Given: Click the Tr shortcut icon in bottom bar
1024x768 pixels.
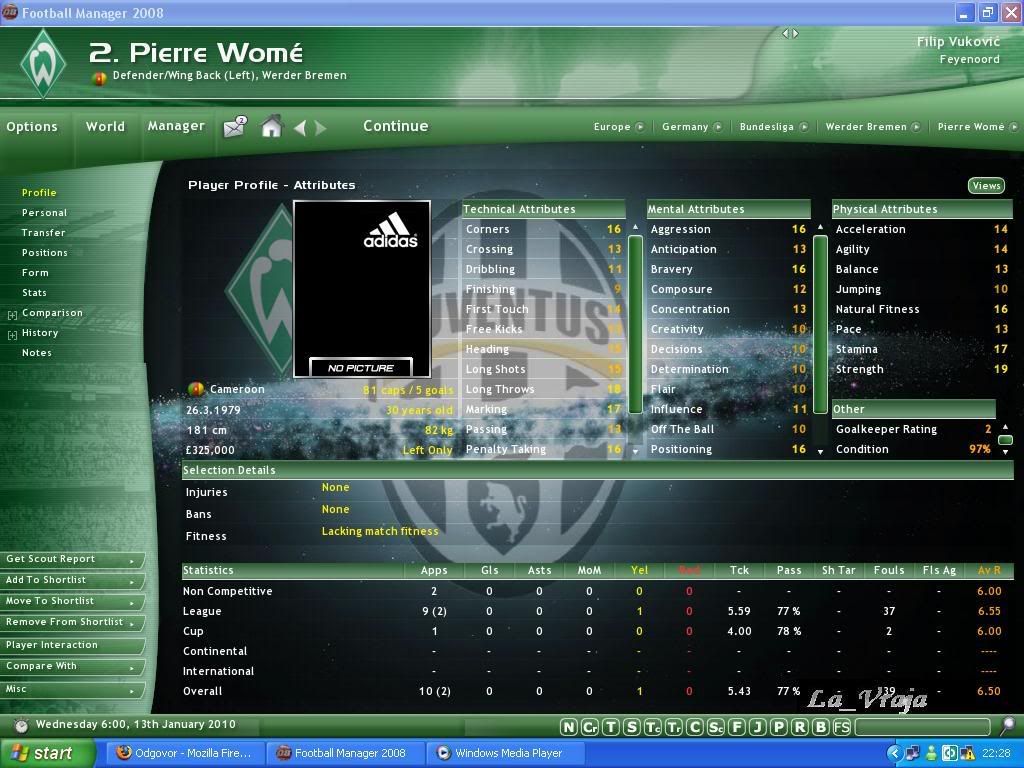Looking at the screenshot, I should click(x=673, y=727).
